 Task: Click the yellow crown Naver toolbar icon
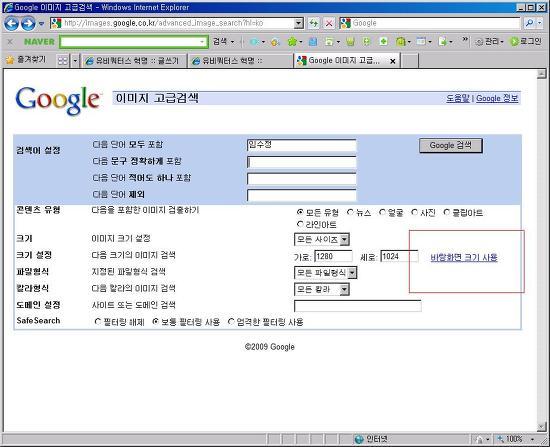(x=350, y=42)
